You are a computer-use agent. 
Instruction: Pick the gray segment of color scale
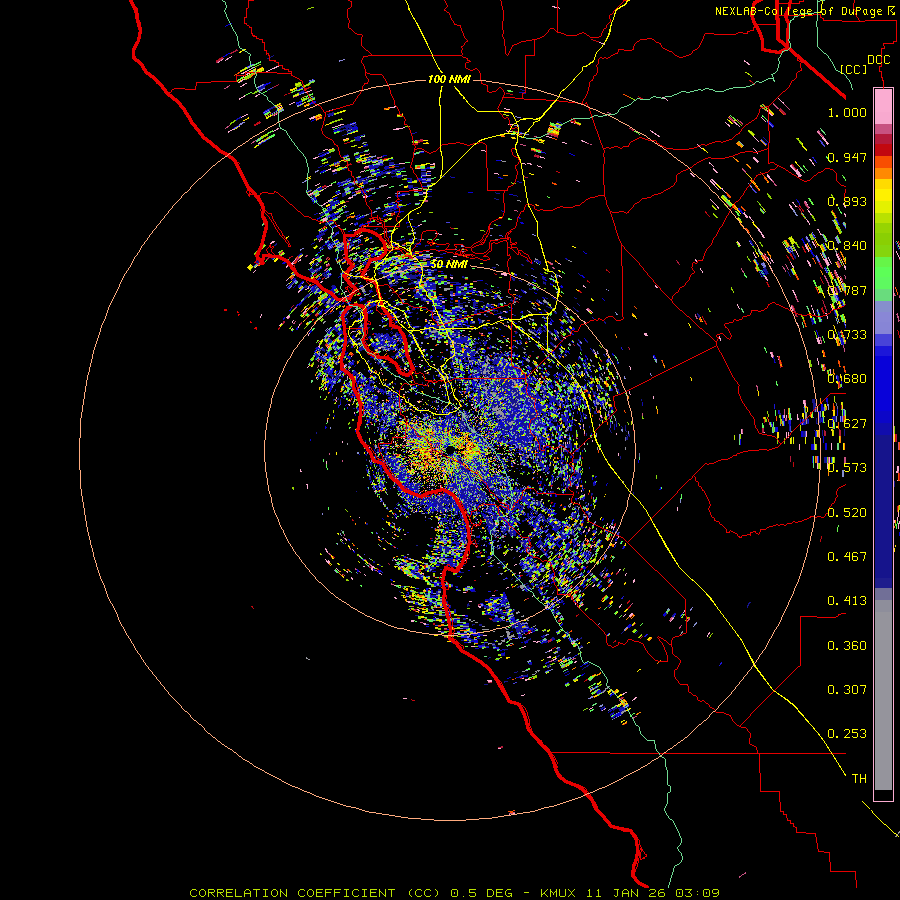point(883,695)
